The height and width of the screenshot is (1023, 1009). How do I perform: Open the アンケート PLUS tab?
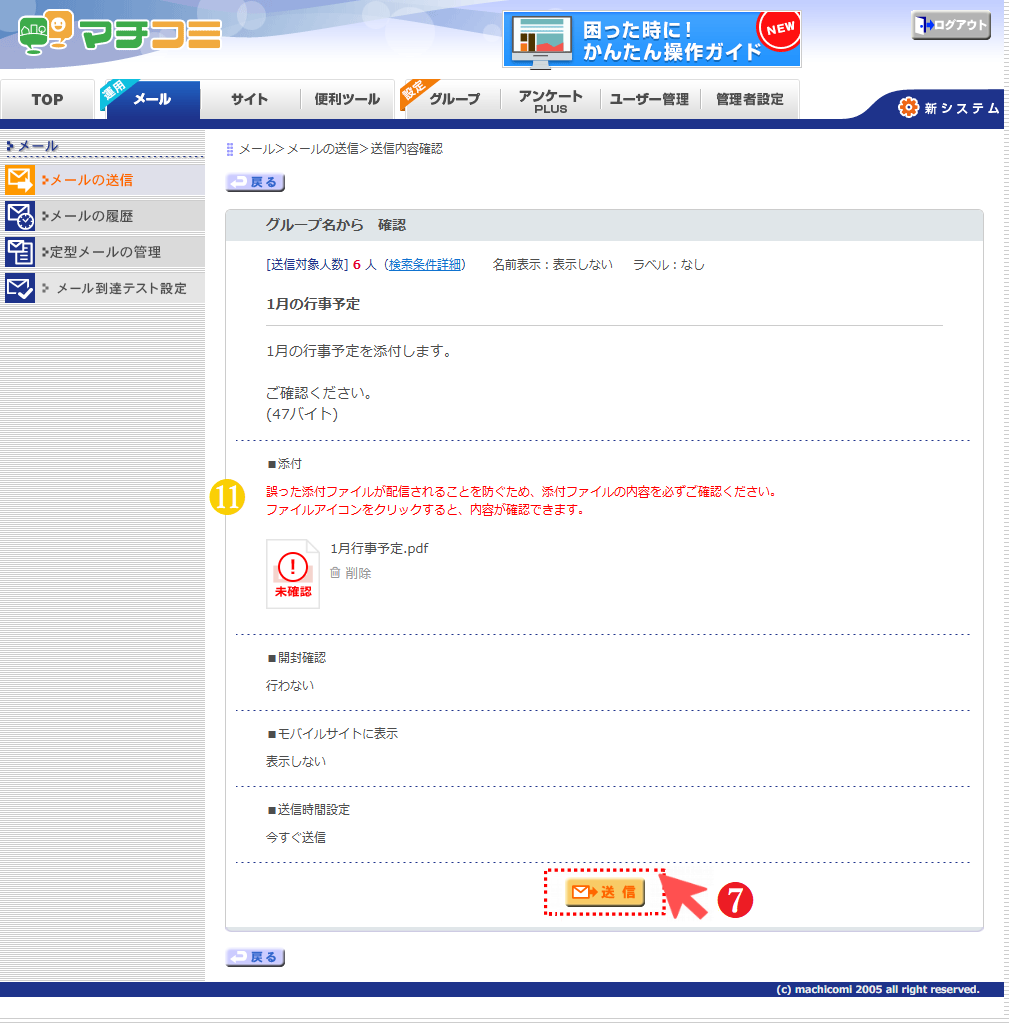click(x=550, y=100)
